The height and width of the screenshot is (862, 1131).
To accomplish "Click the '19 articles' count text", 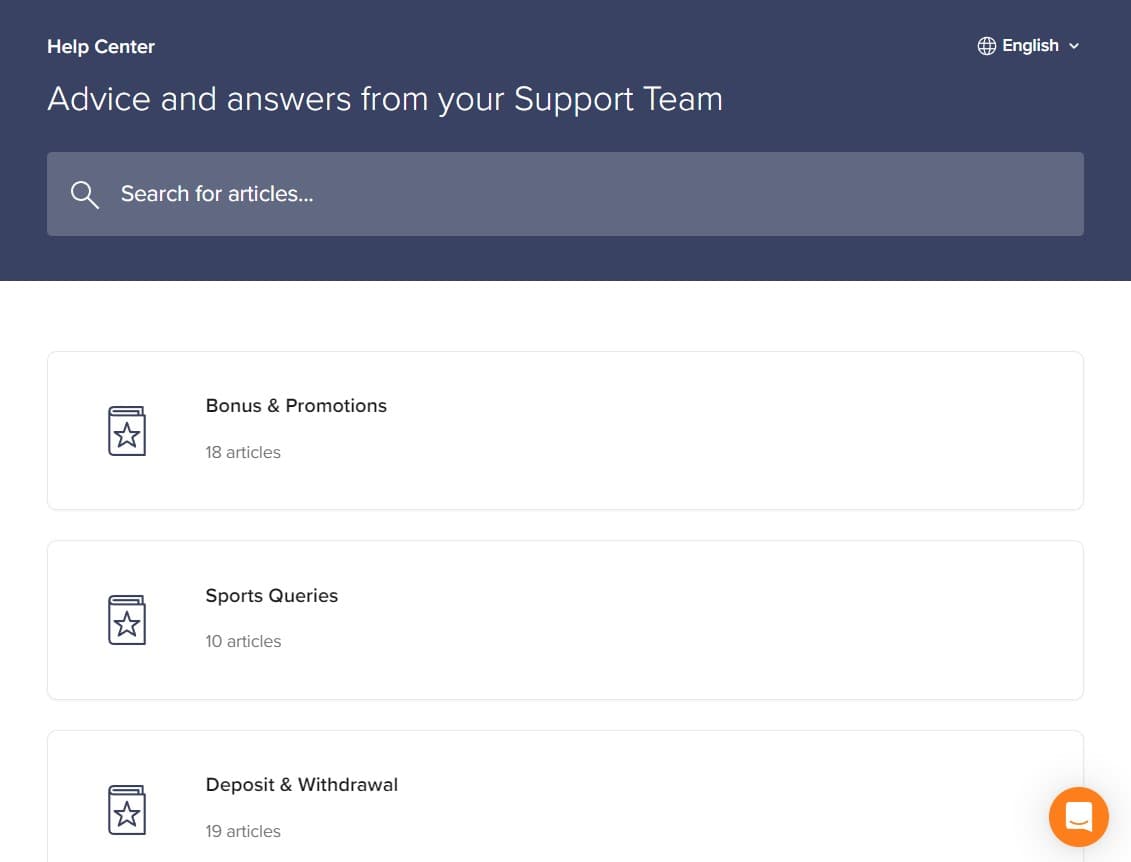I will click(243, 831).
